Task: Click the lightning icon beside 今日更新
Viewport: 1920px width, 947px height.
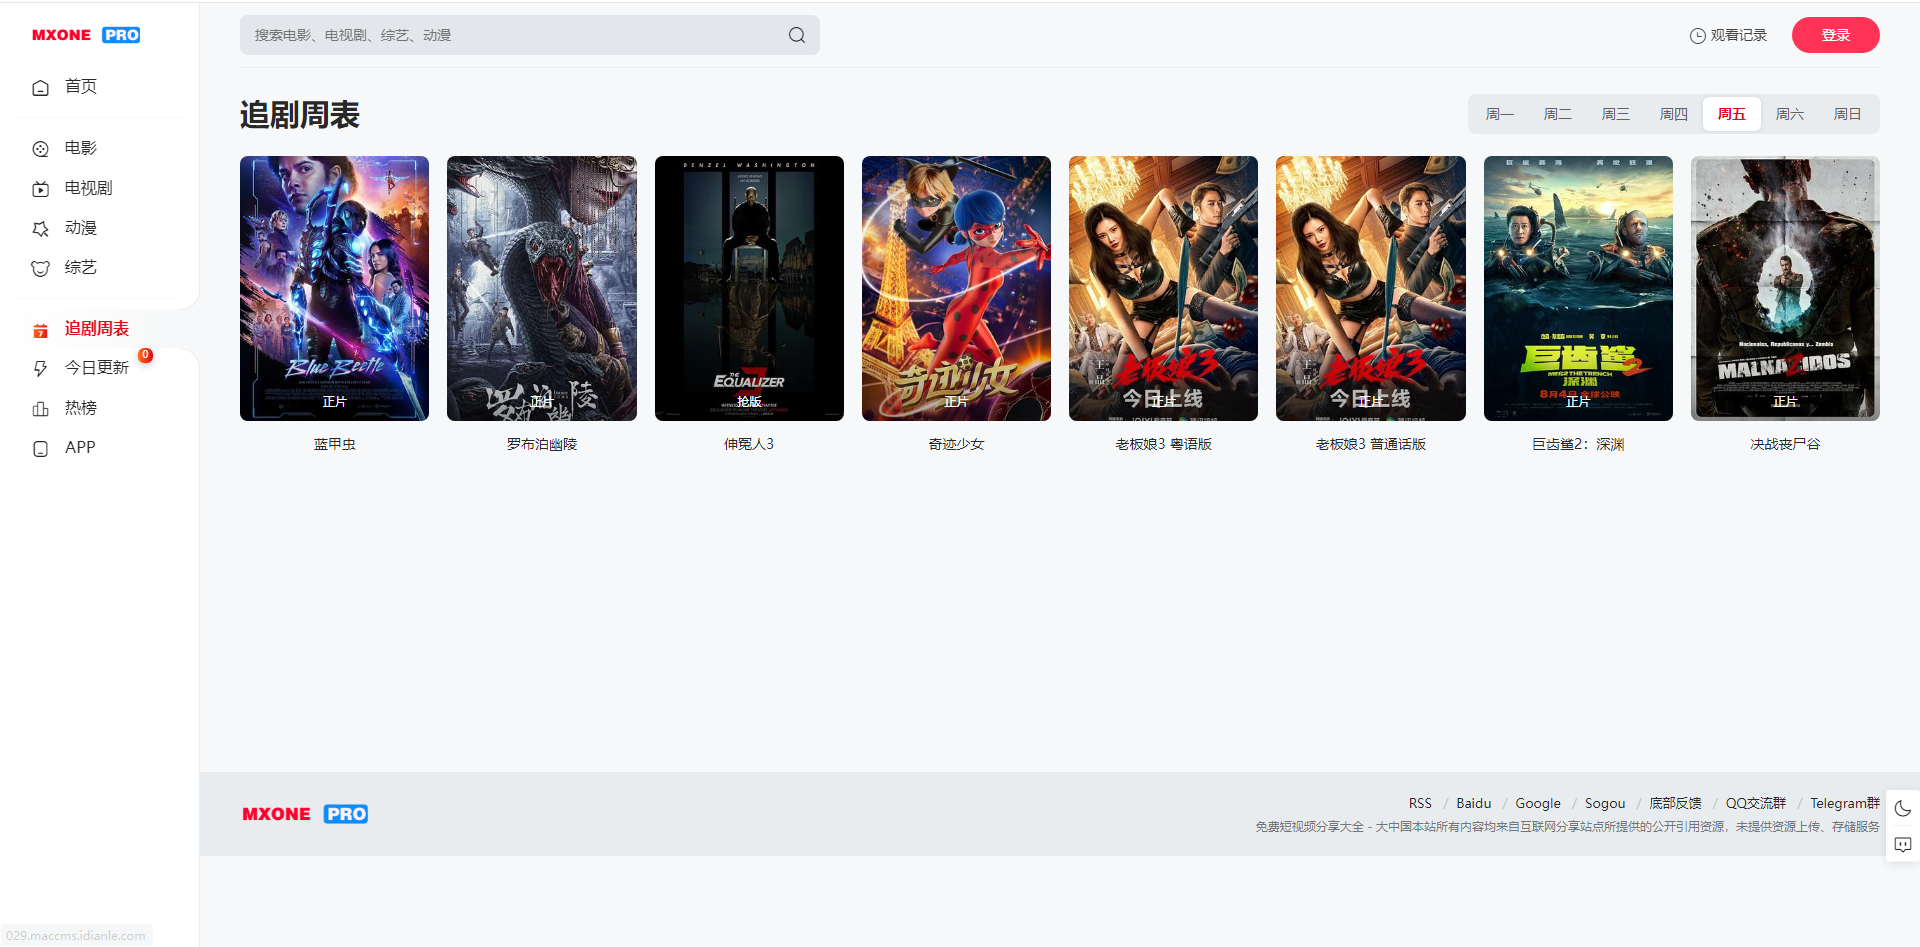Action: [40, 369]
